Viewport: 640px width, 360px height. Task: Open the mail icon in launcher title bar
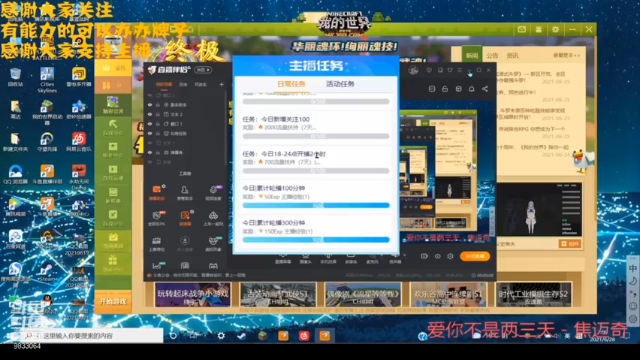tap(522, 29)
